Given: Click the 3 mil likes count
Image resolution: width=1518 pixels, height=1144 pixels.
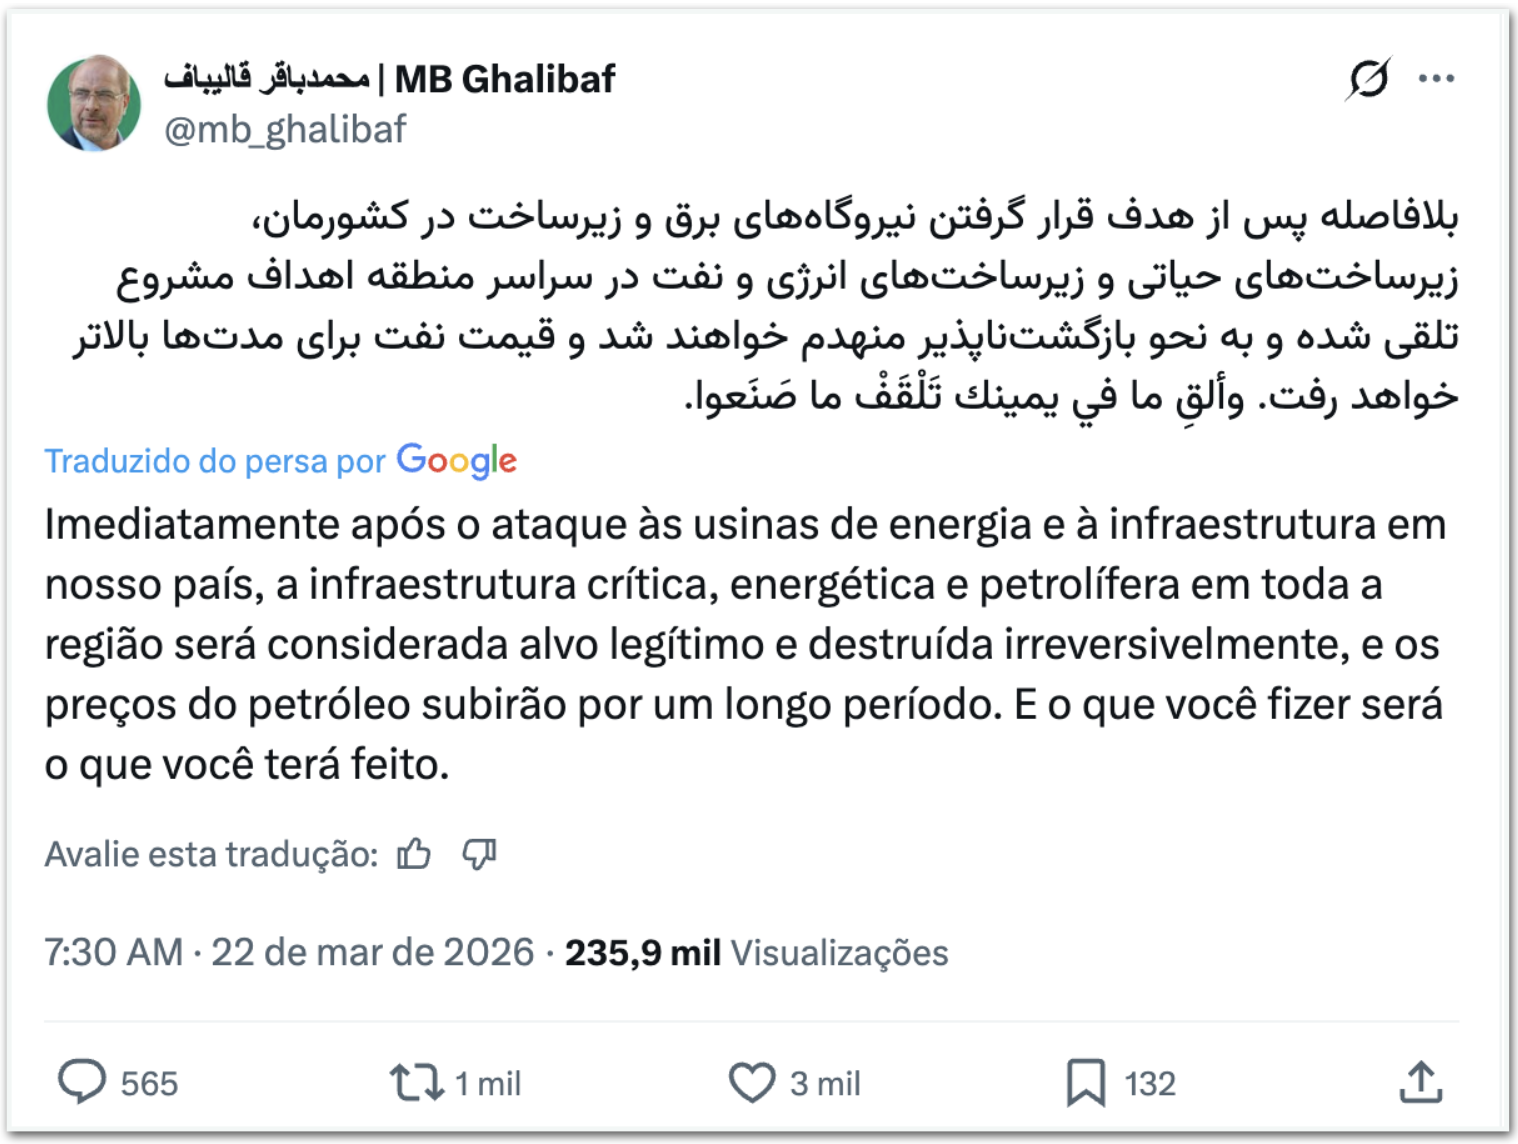Looking at the screenshot, I should (825, 1084).
